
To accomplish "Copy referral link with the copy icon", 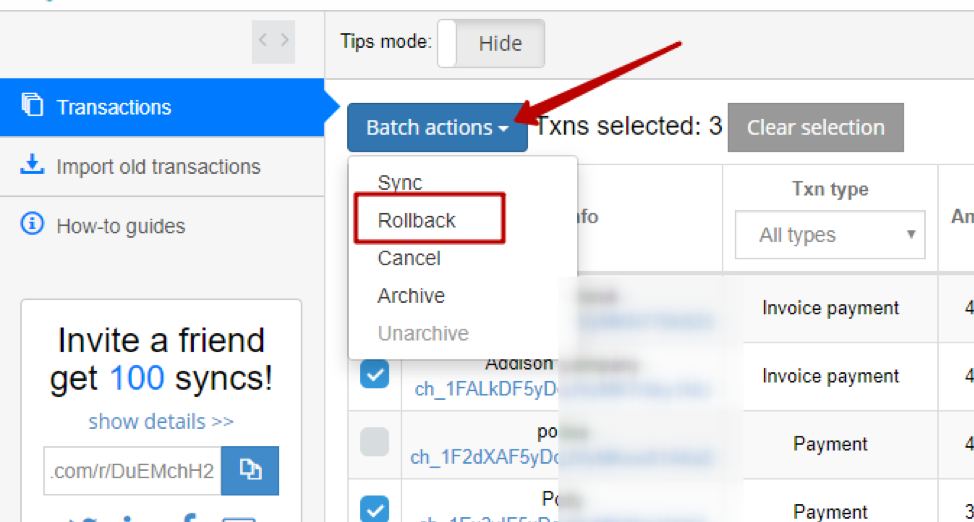I will (x=250, y=470).
